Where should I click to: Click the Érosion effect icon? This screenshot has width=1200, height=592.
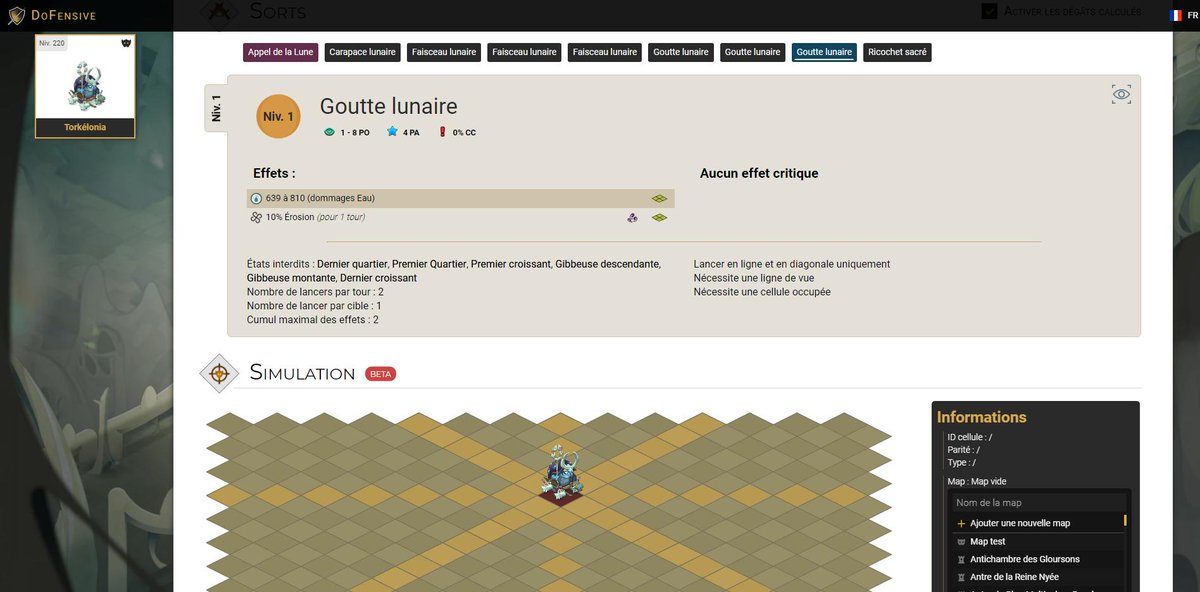[x=256, y=217]
